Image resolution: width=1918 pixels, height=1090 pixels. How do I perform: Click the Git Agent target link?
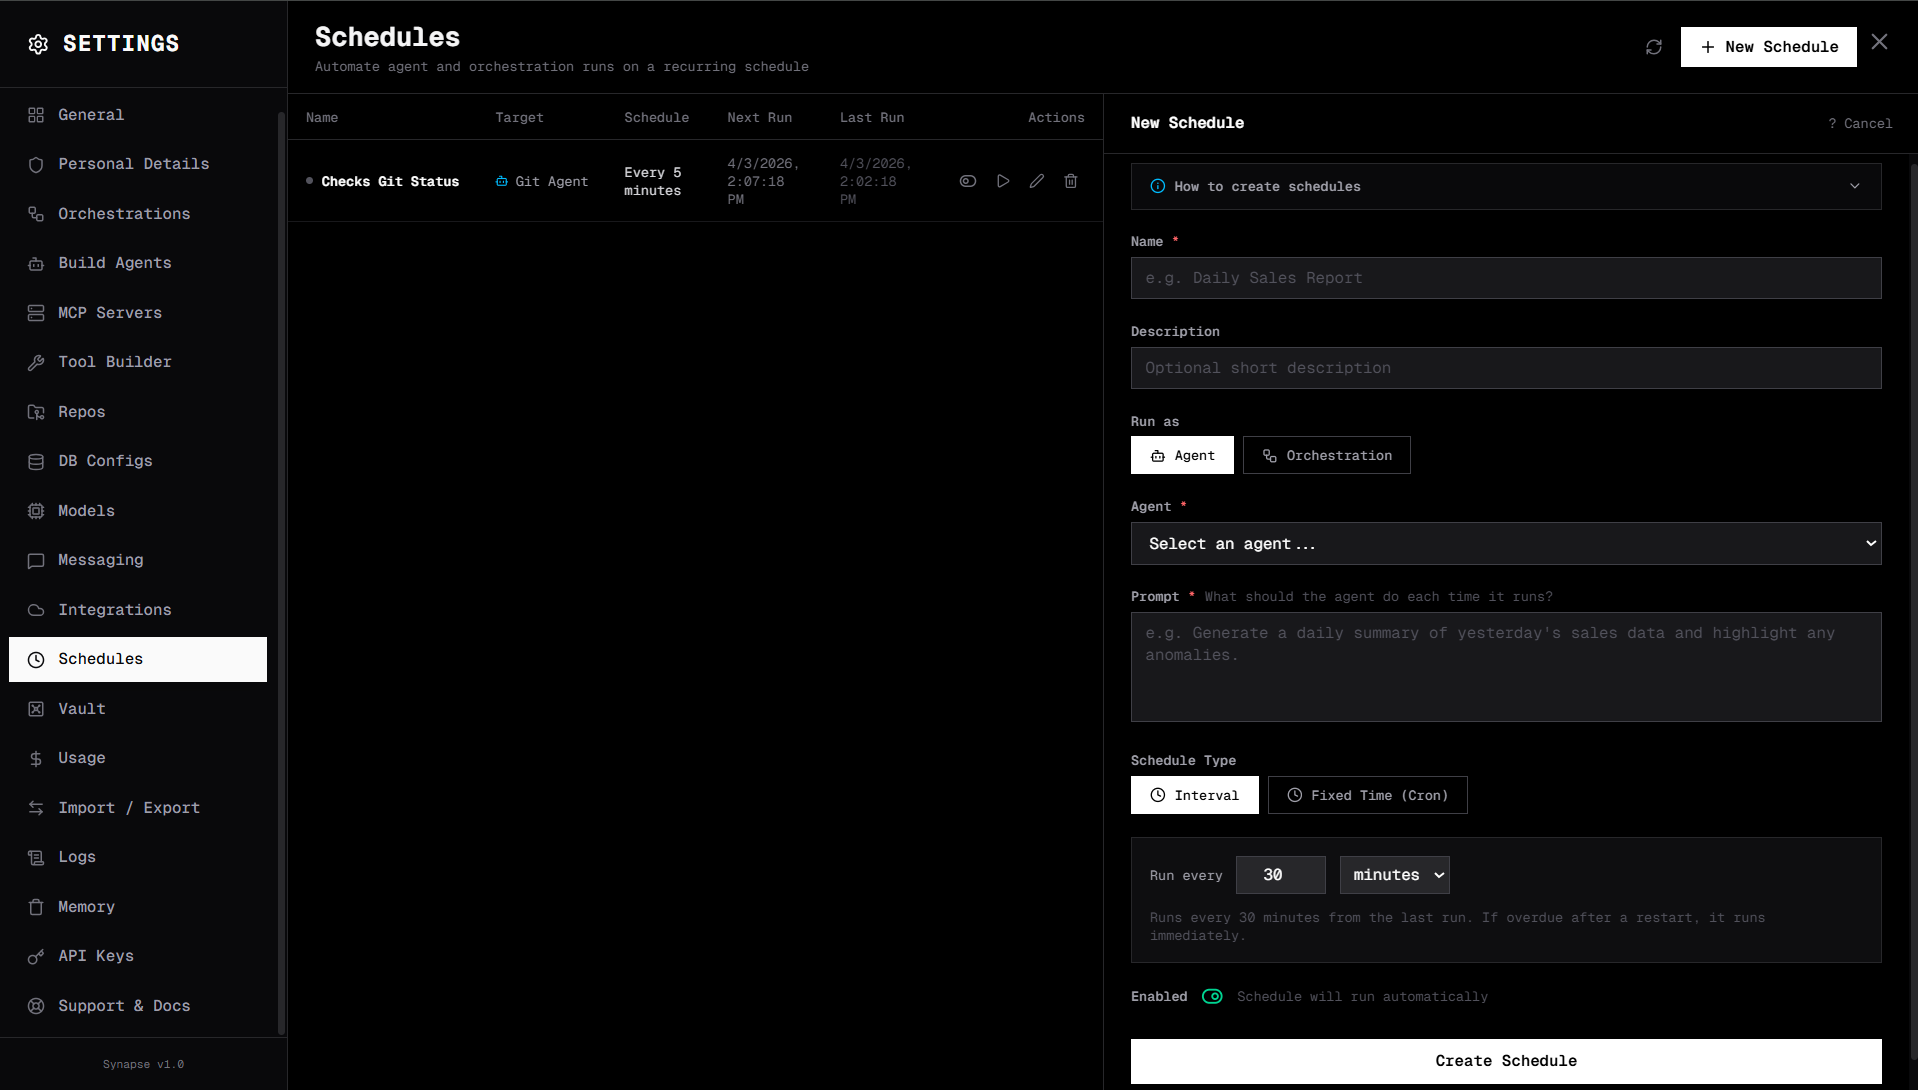tap(542, 181)
